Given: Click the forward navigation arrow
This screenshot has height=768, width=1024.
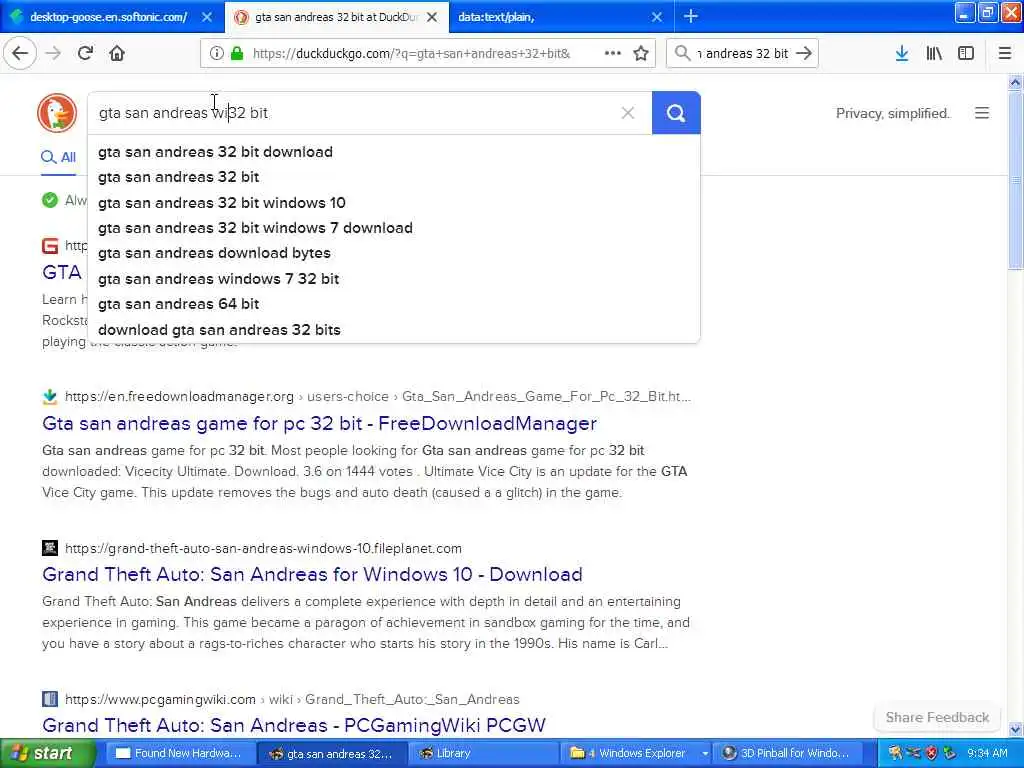Looking at the screenshot, I should 54,53.
